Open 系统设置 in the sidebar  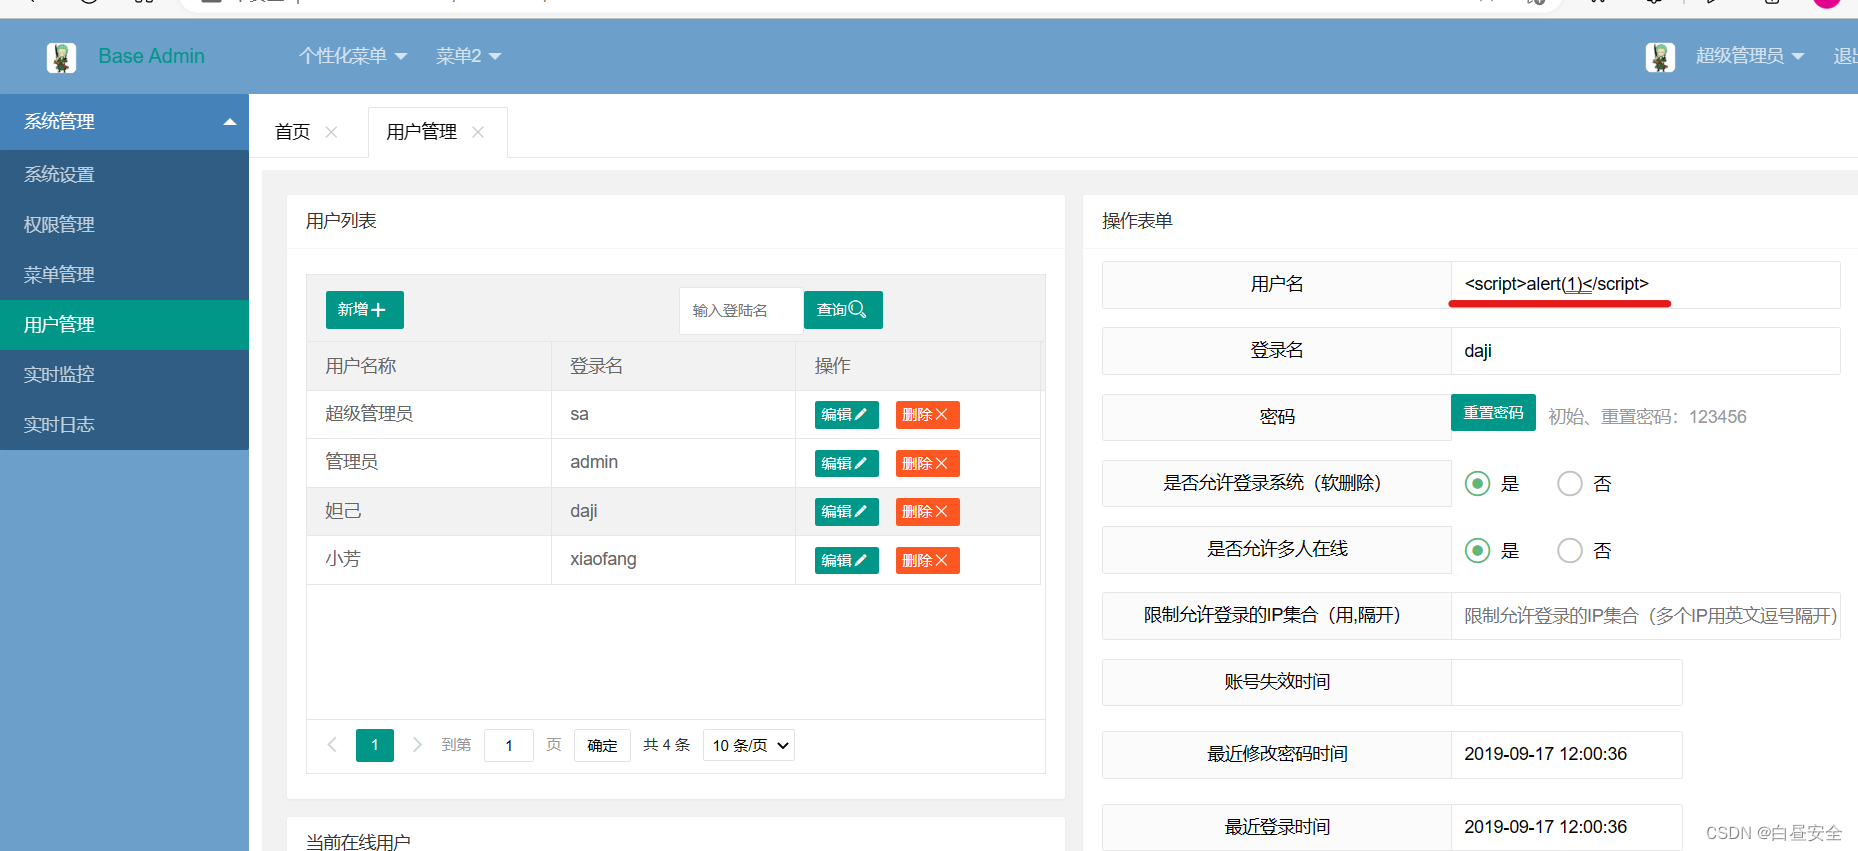[124, 175]
